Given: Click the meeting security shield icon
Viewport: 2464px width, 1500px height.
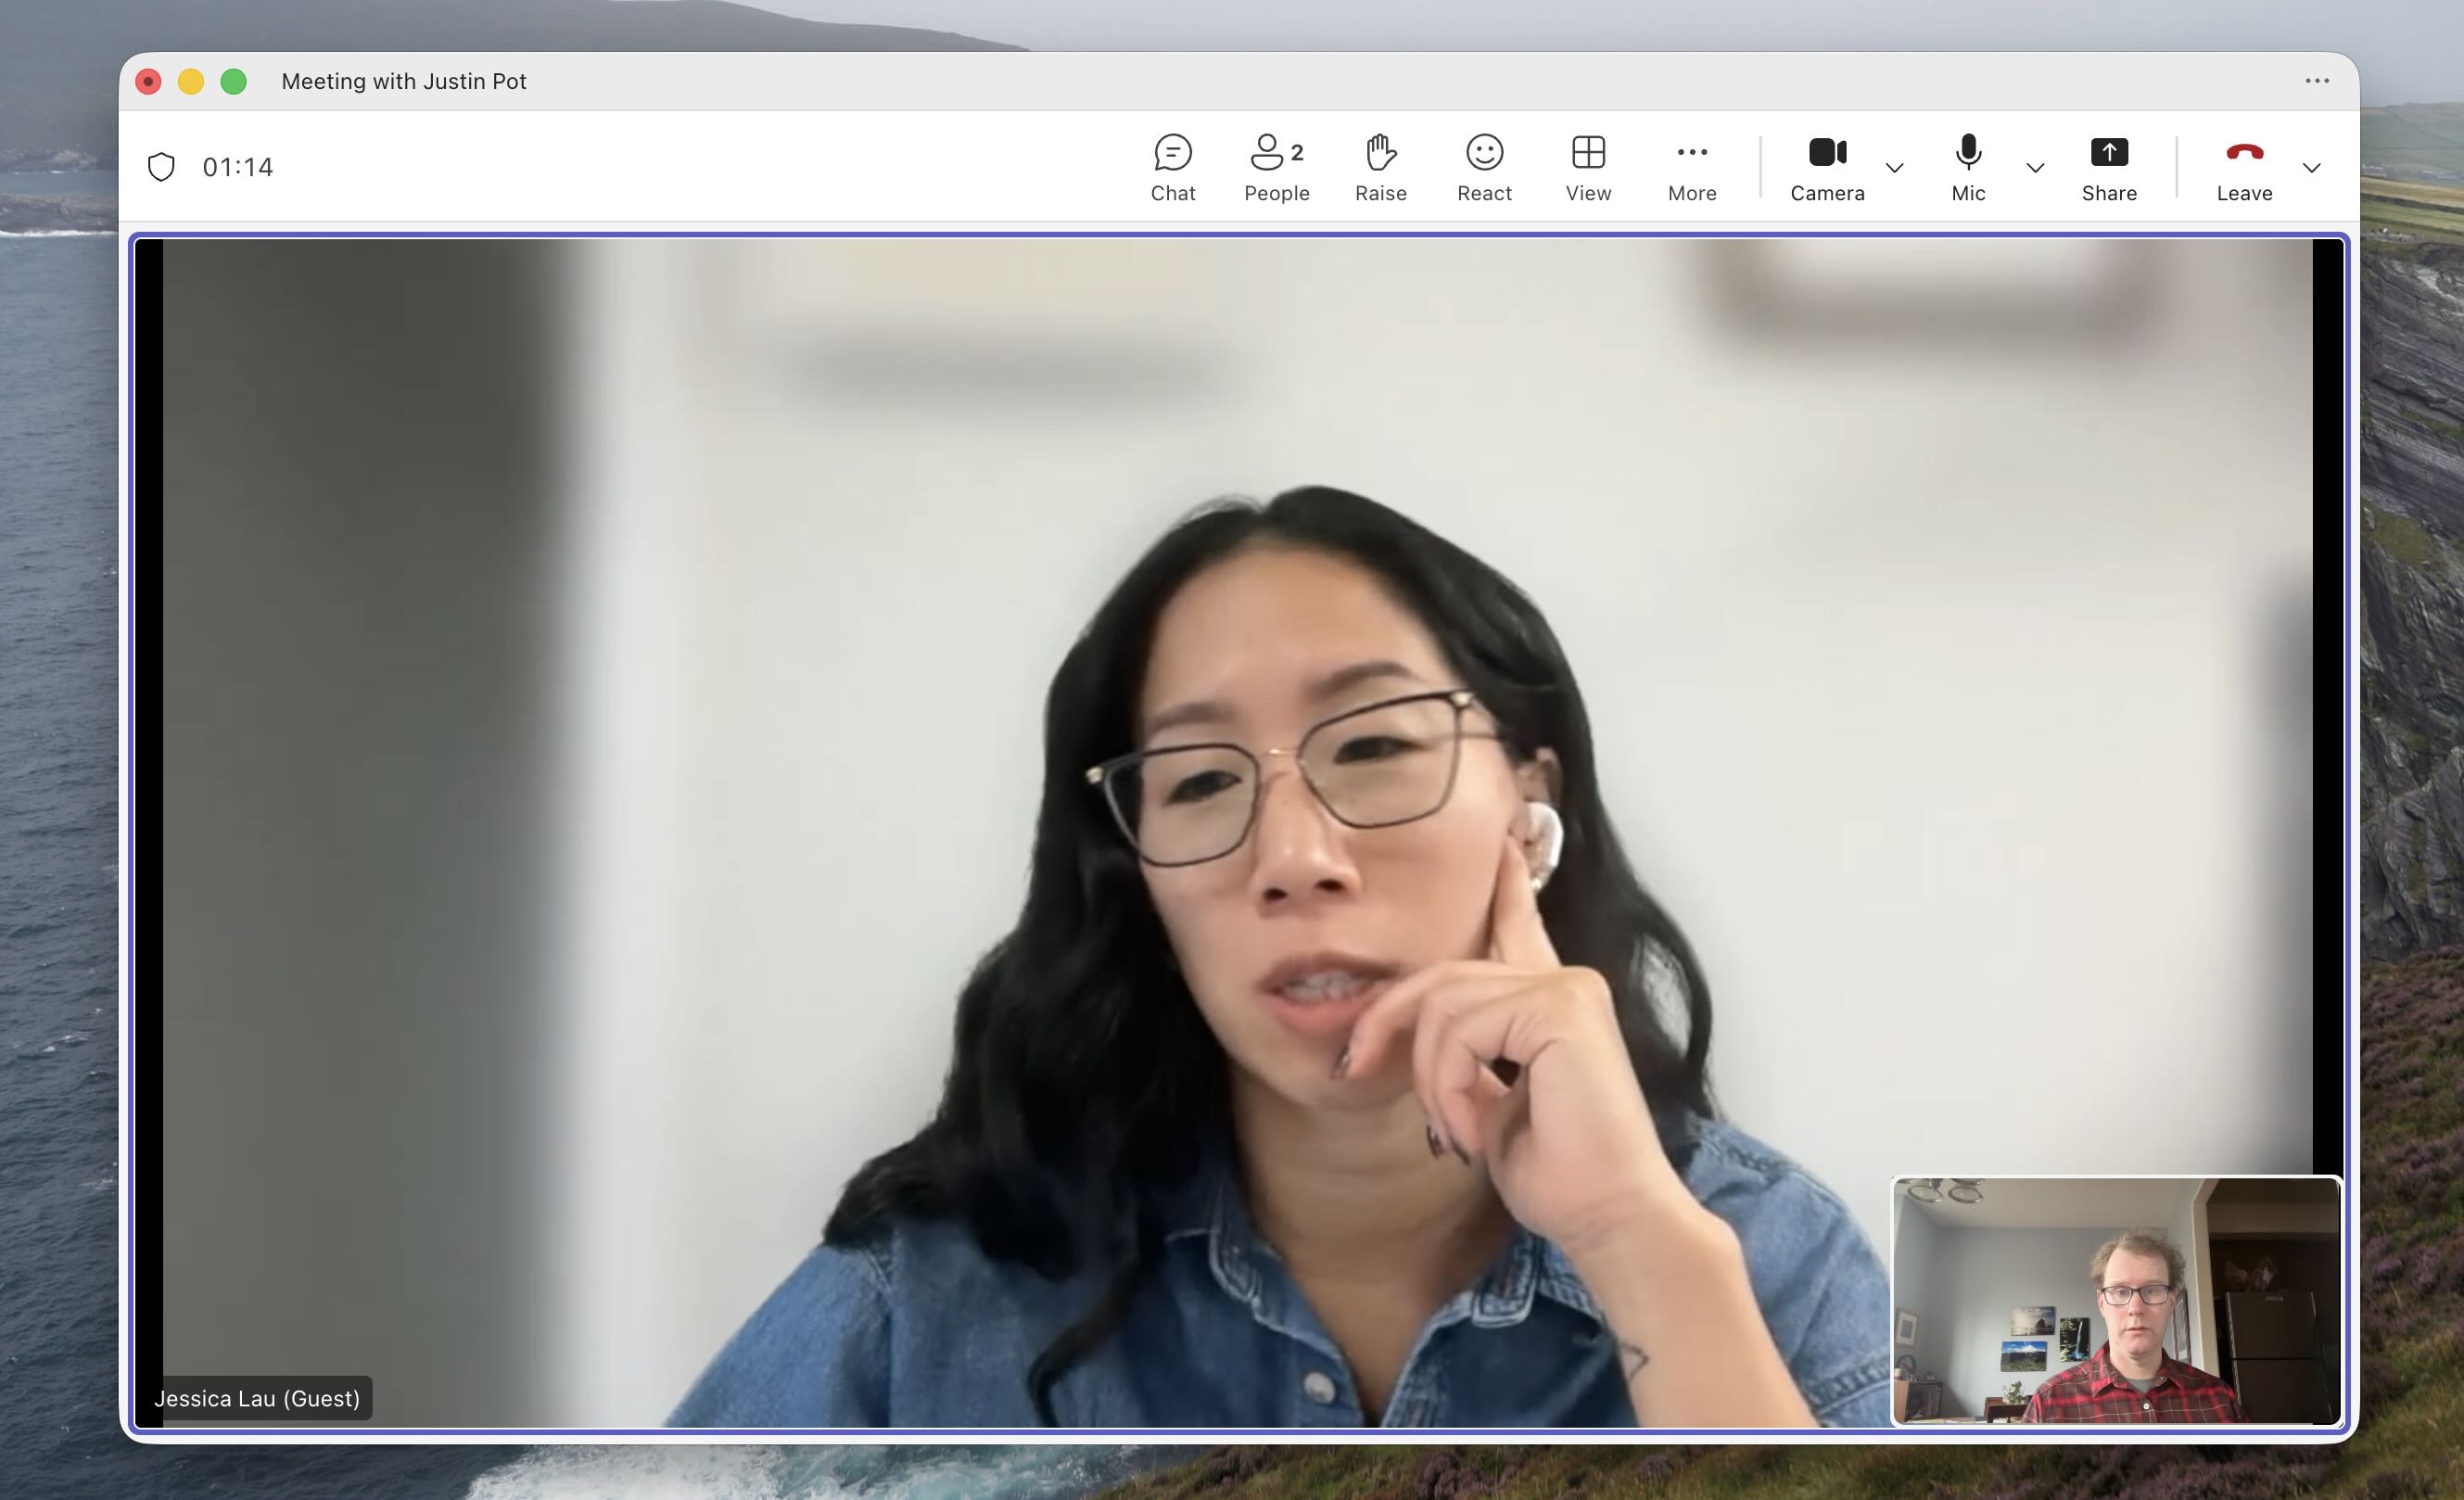Looking at the screenshot, I should (x=162, y=166).
